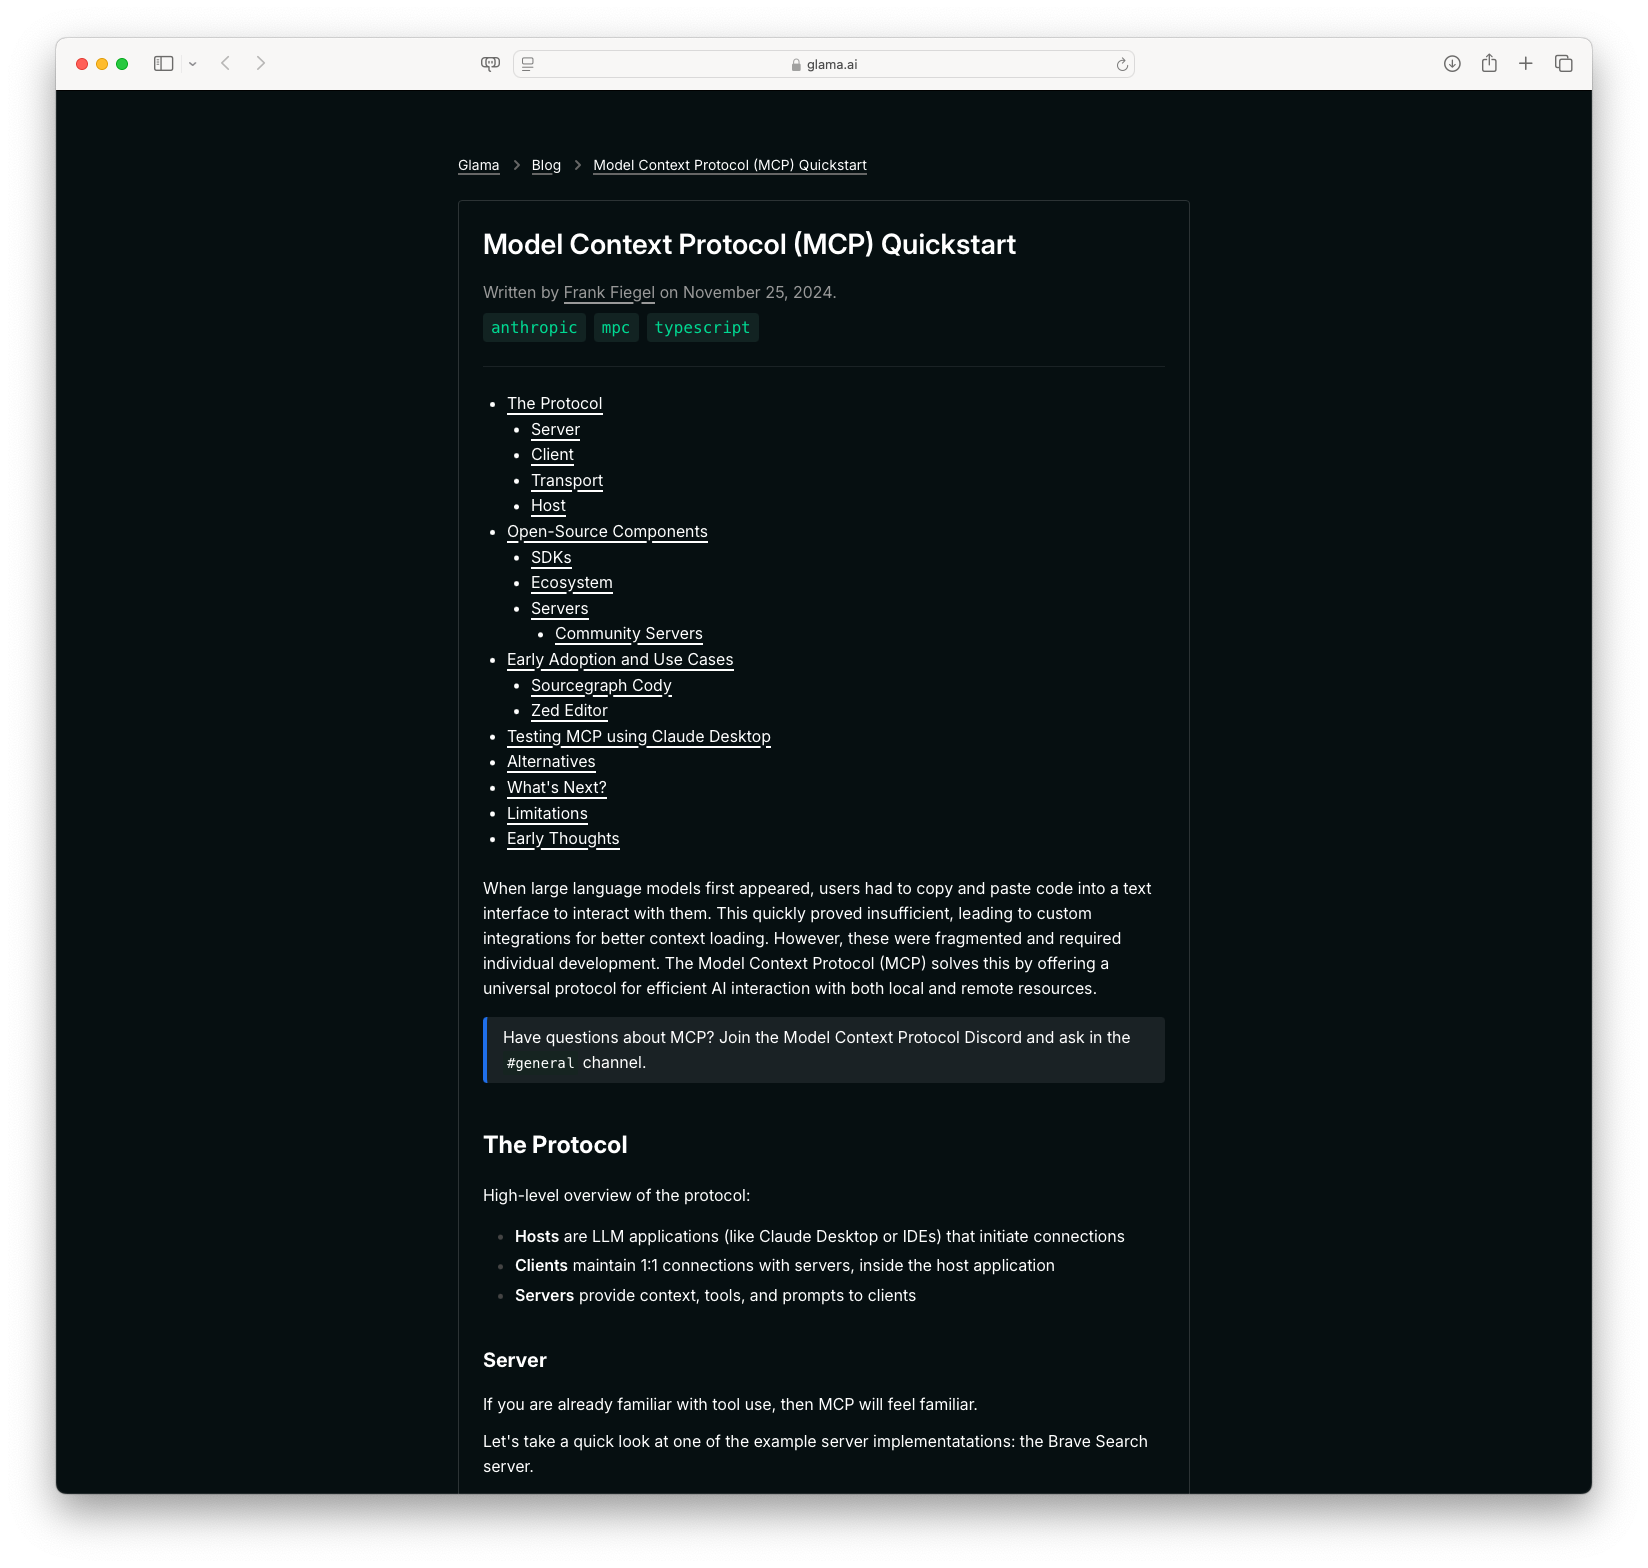Image resolution: width=1648 pixels, height=1568 pixels.
Task: Open the Frank Fiegel author link
Action: click(609, 292)
